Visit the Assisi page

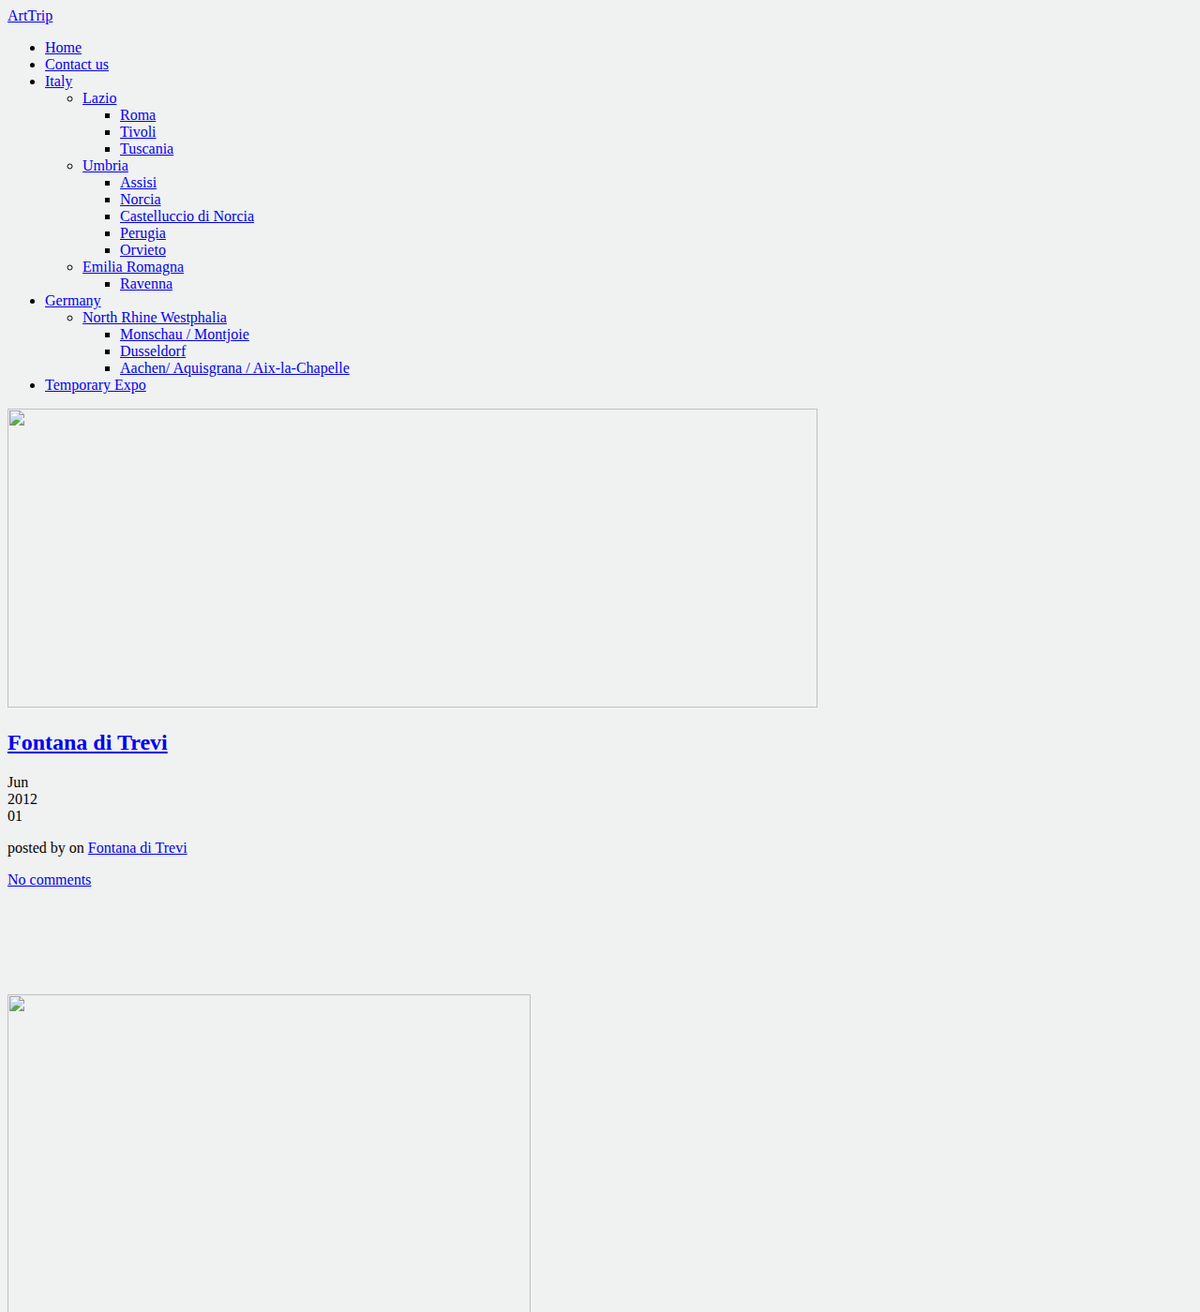(x=138, y=183)
